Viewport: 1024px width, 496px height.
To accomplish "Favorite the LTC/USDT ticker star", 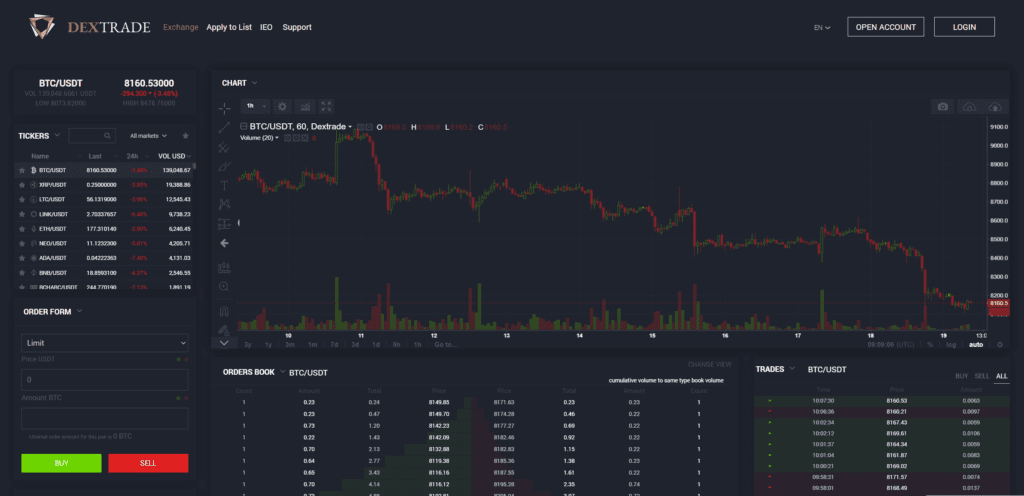I will click(x=22, y=199).
